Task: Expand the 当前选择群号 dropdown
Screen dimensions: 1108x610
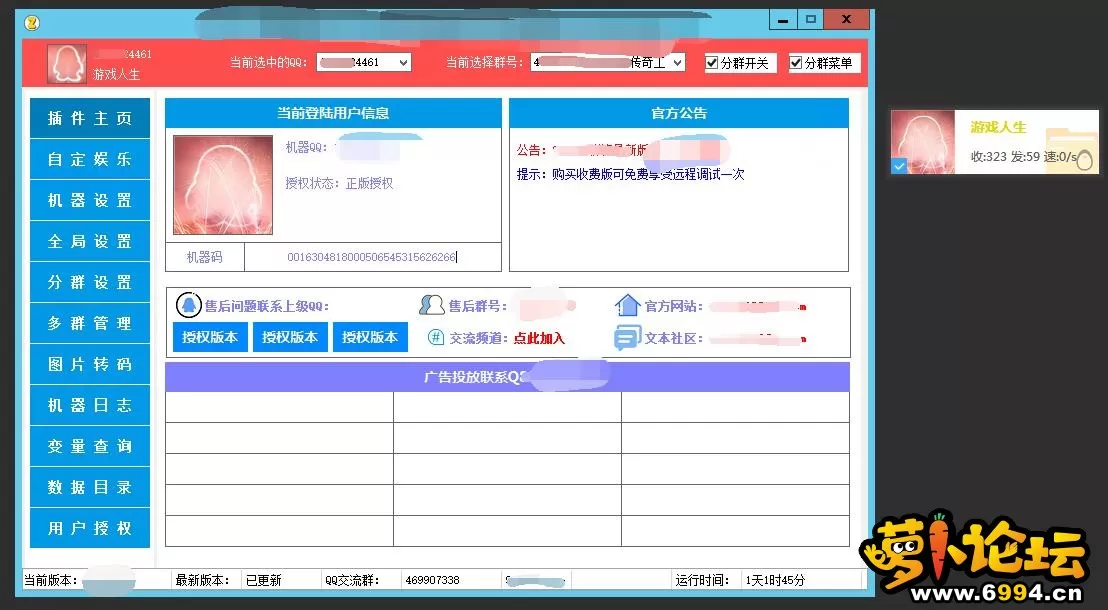Action: pyautogui.click(x=677, y=63)
